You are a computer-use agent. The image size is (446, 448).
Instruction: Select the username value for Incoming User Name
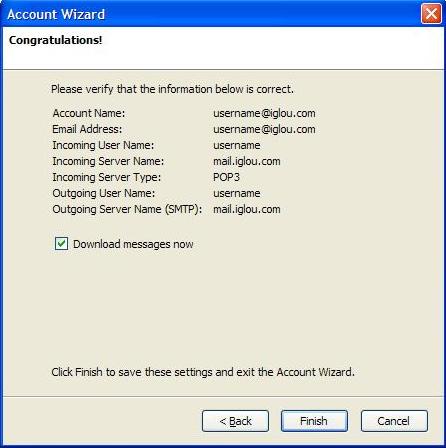237,145
